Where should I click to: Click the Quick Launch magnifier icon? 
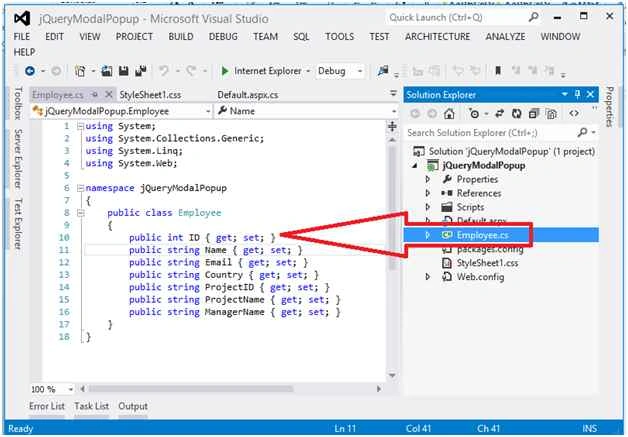(x=533, y=18)
